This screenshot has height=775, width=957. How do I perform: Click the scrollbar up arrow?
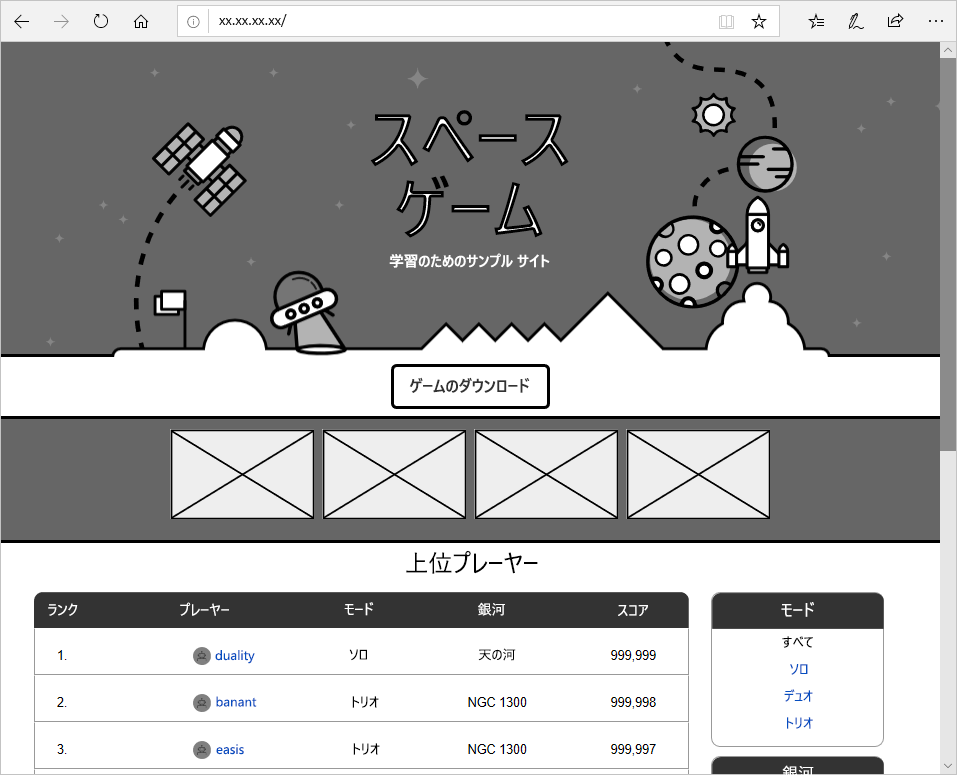pyautogui.click(x=948, y=50)
